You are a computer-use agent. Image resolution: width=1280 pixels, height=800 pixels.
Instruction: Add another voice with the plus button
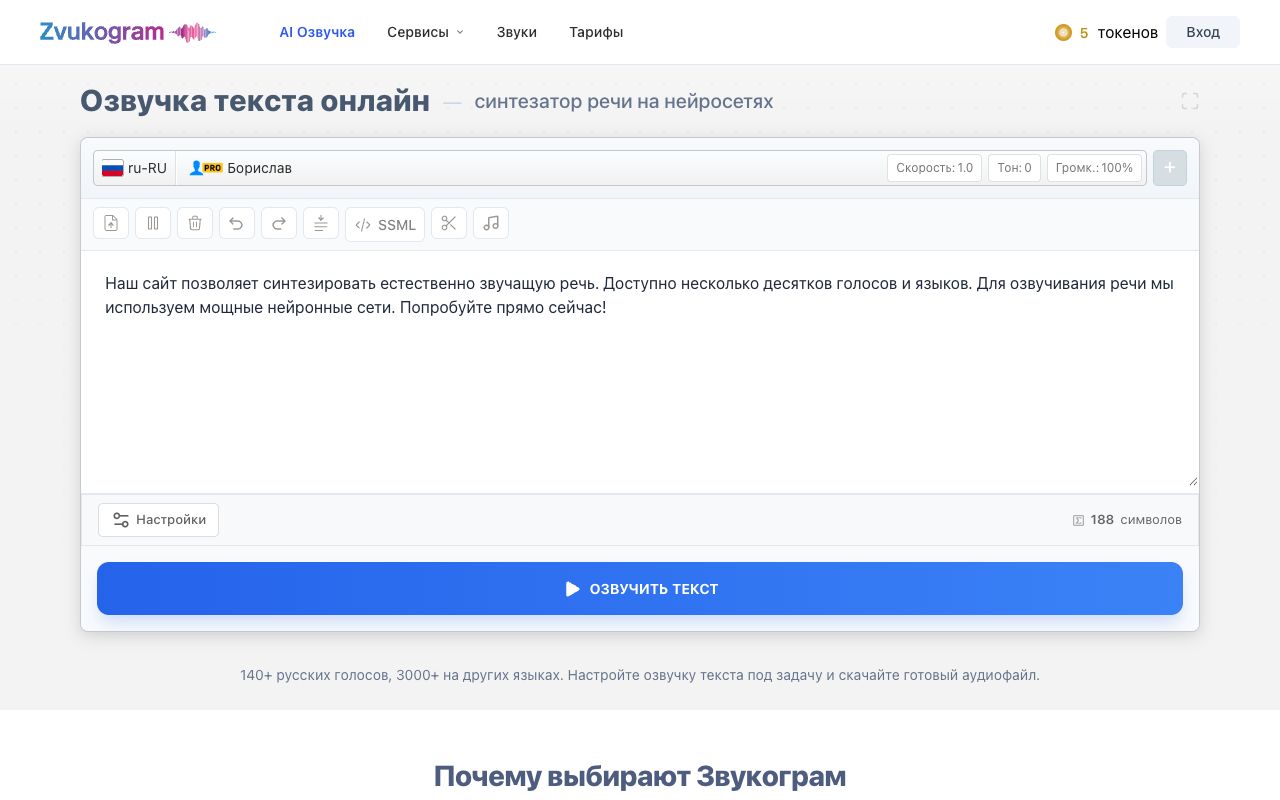click(1170, 168)
